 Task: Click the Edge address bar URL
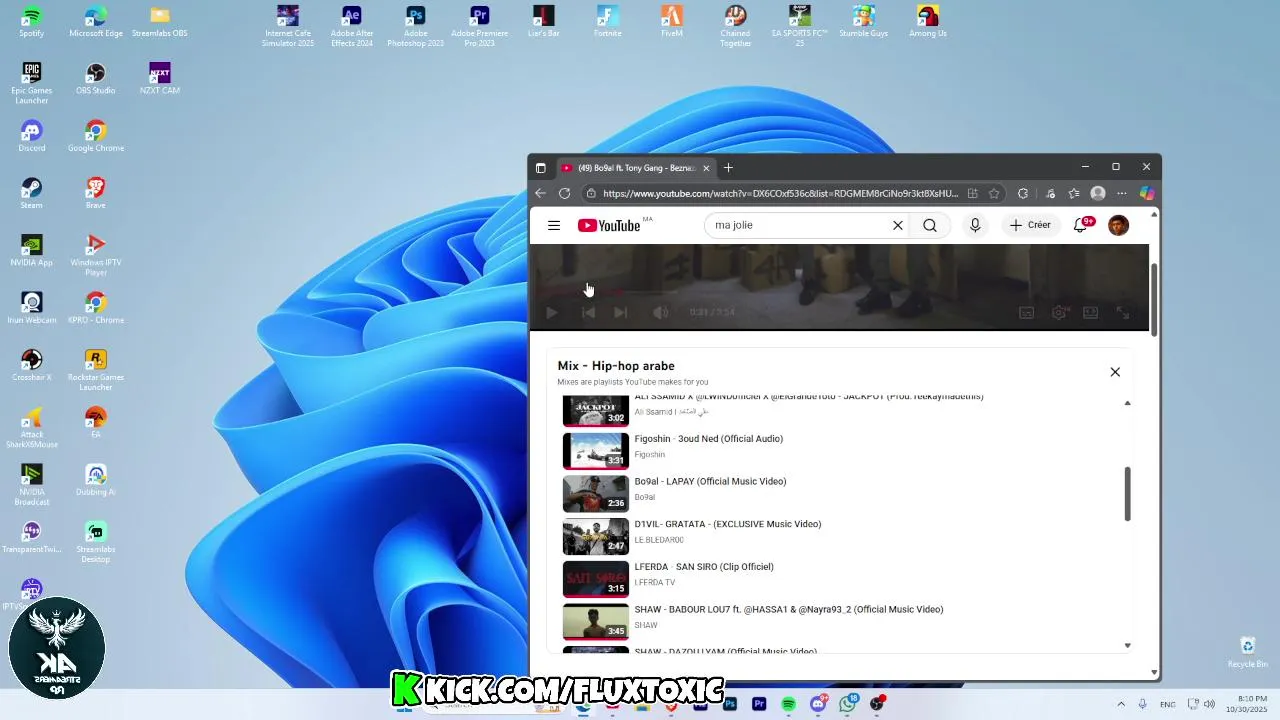click(x=780, y=193)
